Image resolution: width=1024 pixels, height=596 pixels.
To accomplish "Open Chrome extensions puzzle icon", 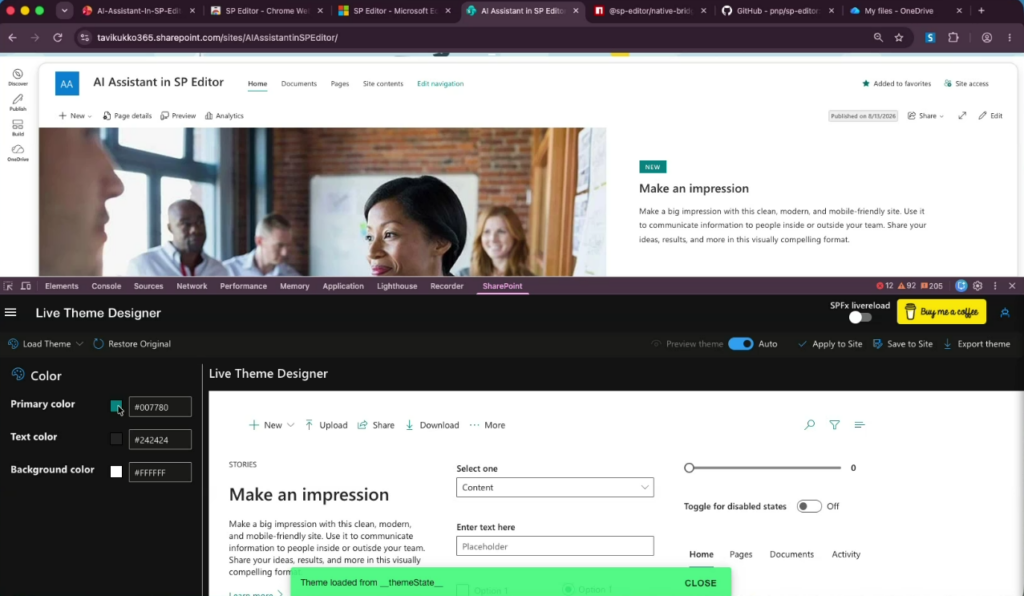I will [953, 38].
